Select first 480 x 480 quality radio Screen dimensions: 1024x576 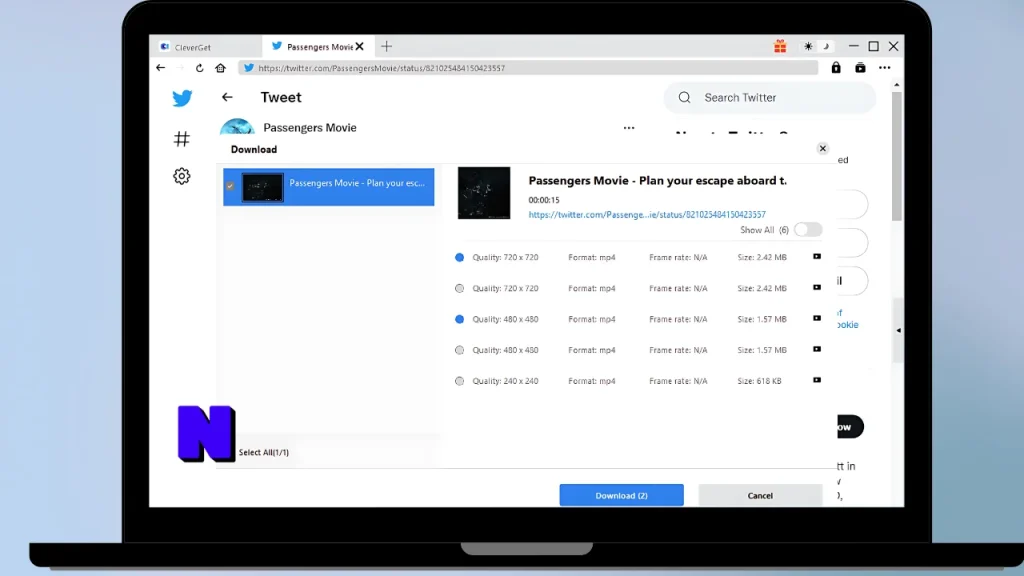460,319
